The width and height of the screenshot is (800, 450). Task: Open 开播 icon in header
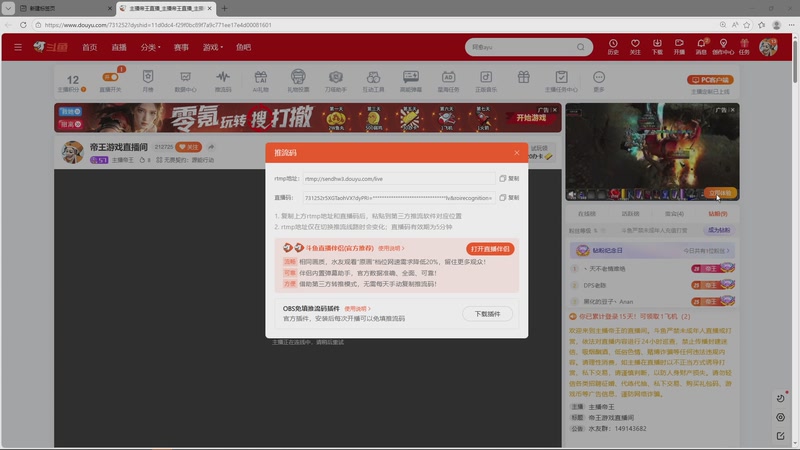(x=679, y=47)
